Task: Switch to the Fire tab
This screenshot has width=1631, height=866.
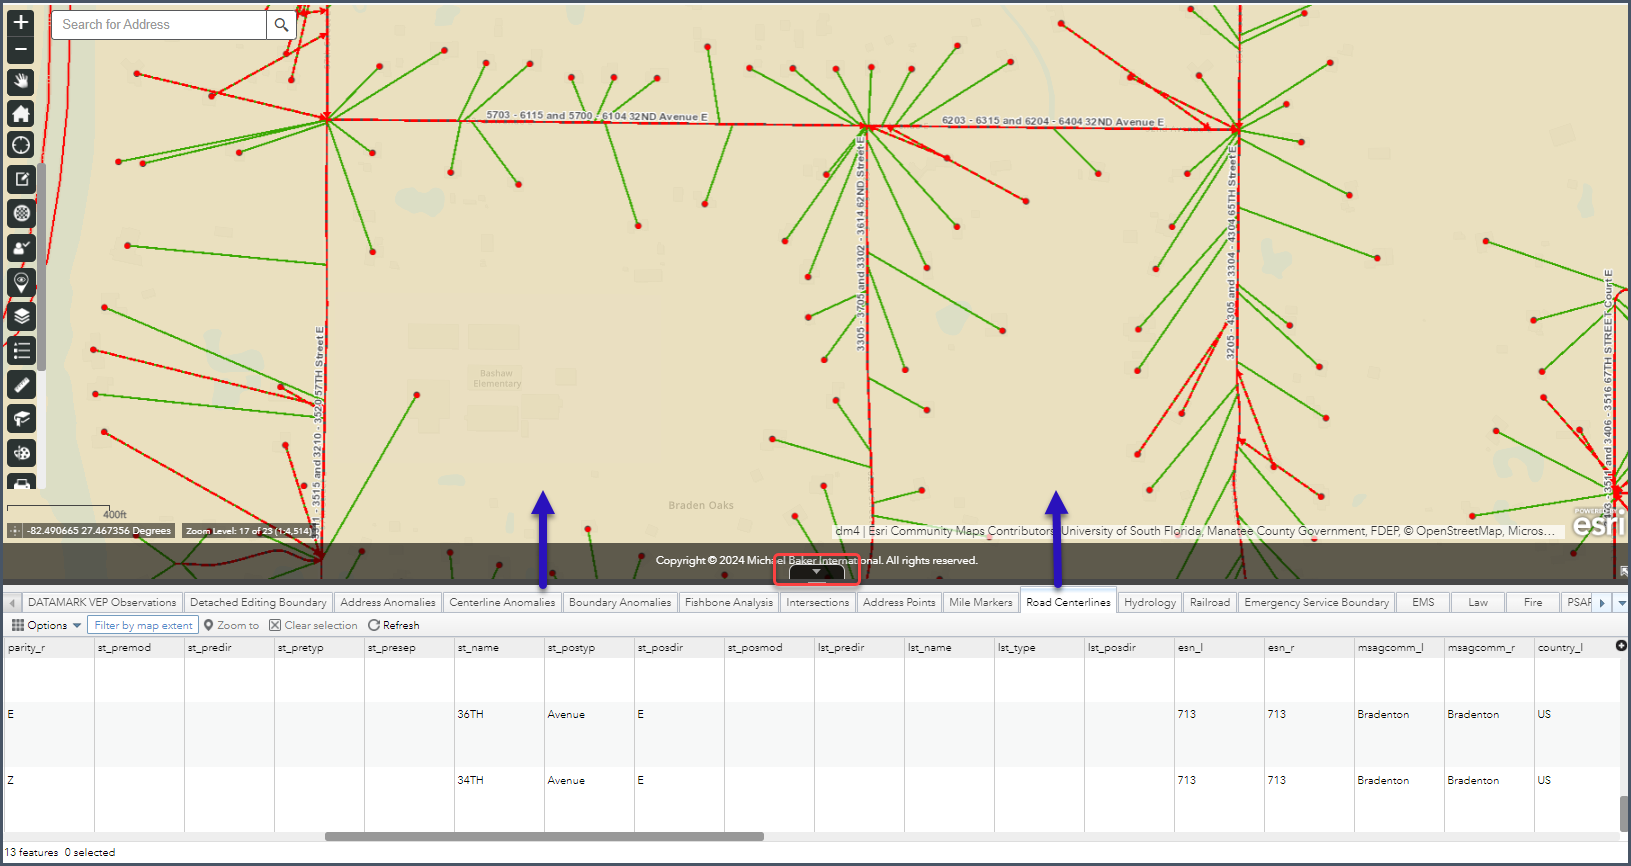Action: [1533, 603]
